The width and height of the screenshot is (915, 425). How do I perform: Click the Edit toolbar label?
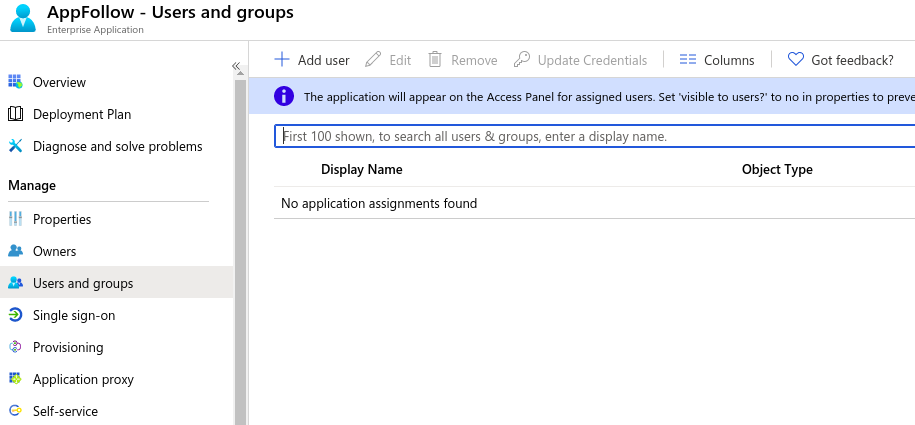coord(400,61)
